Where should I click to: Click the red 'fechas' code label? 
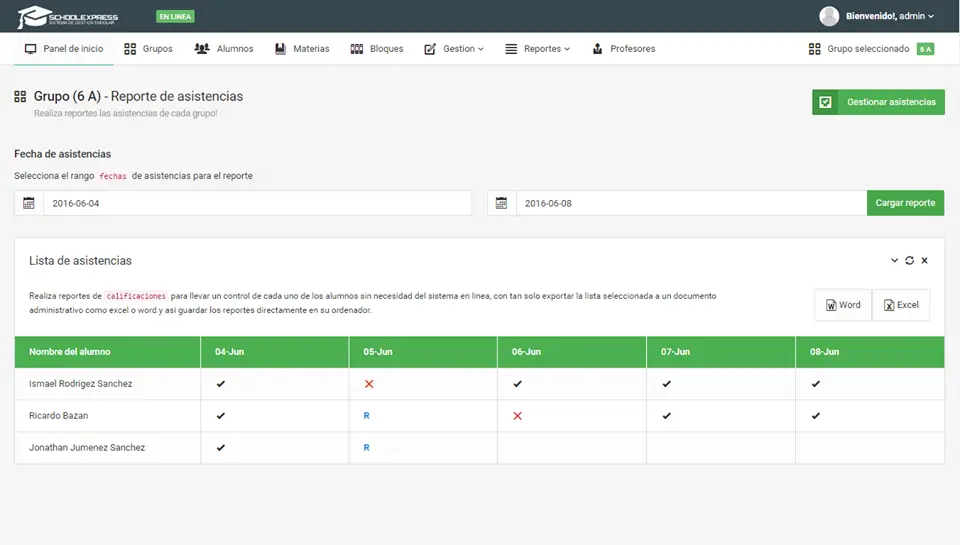point(113,176)
